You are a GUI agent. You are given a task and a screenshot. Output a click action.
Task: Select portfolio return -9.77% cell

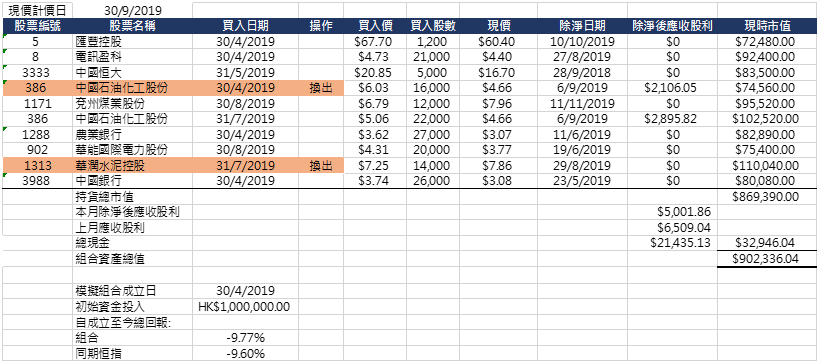tap(245, 338)
